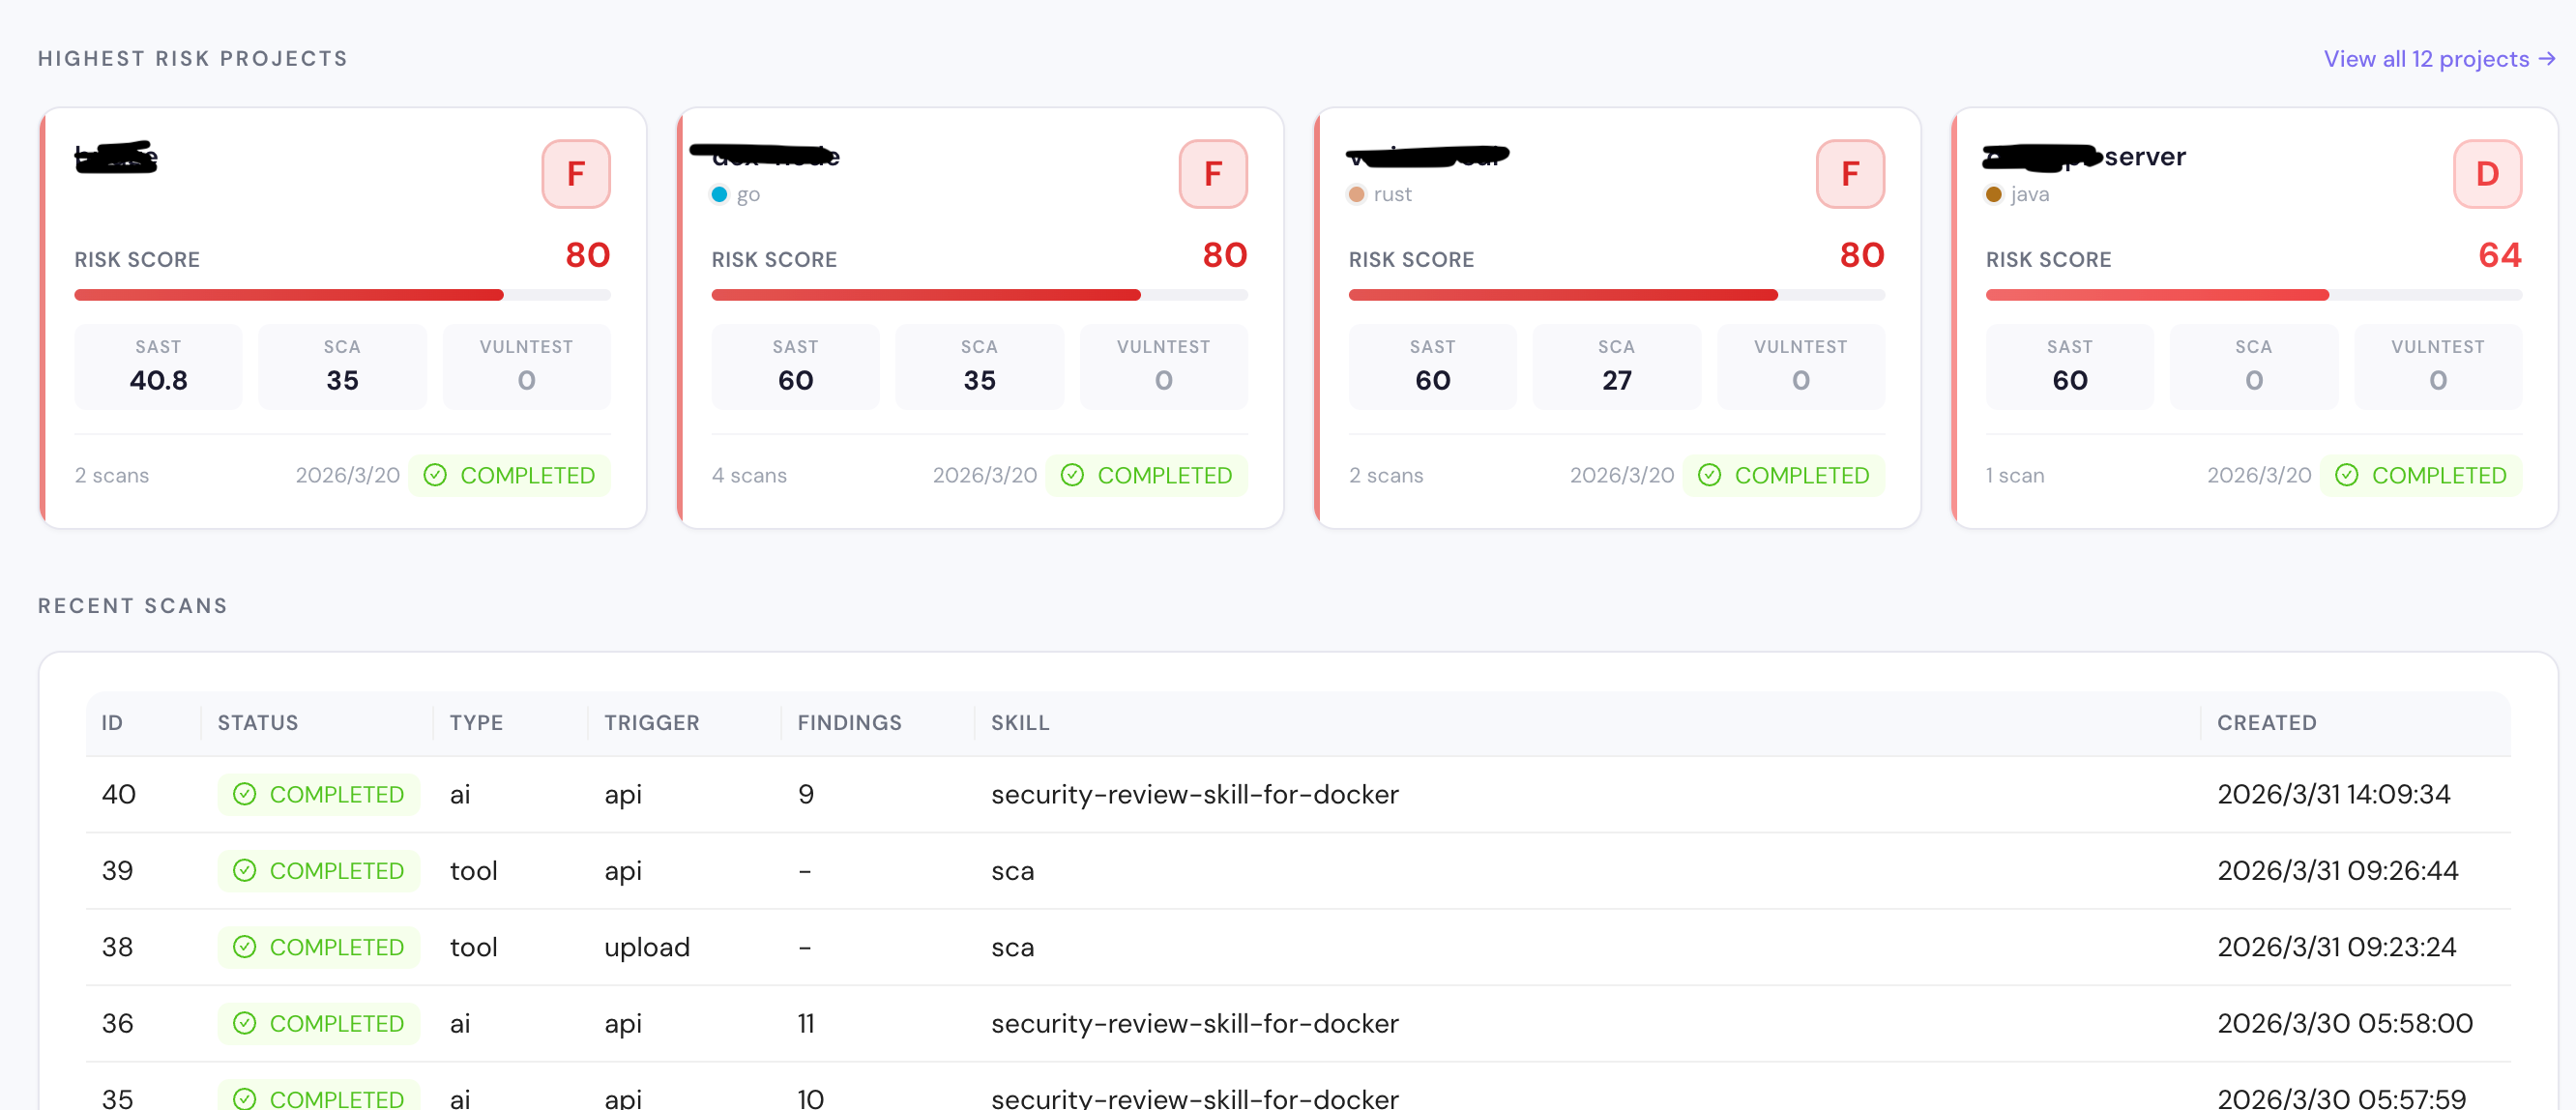
Task: Click the rust language color dot
Action: tap(1356, 194)
